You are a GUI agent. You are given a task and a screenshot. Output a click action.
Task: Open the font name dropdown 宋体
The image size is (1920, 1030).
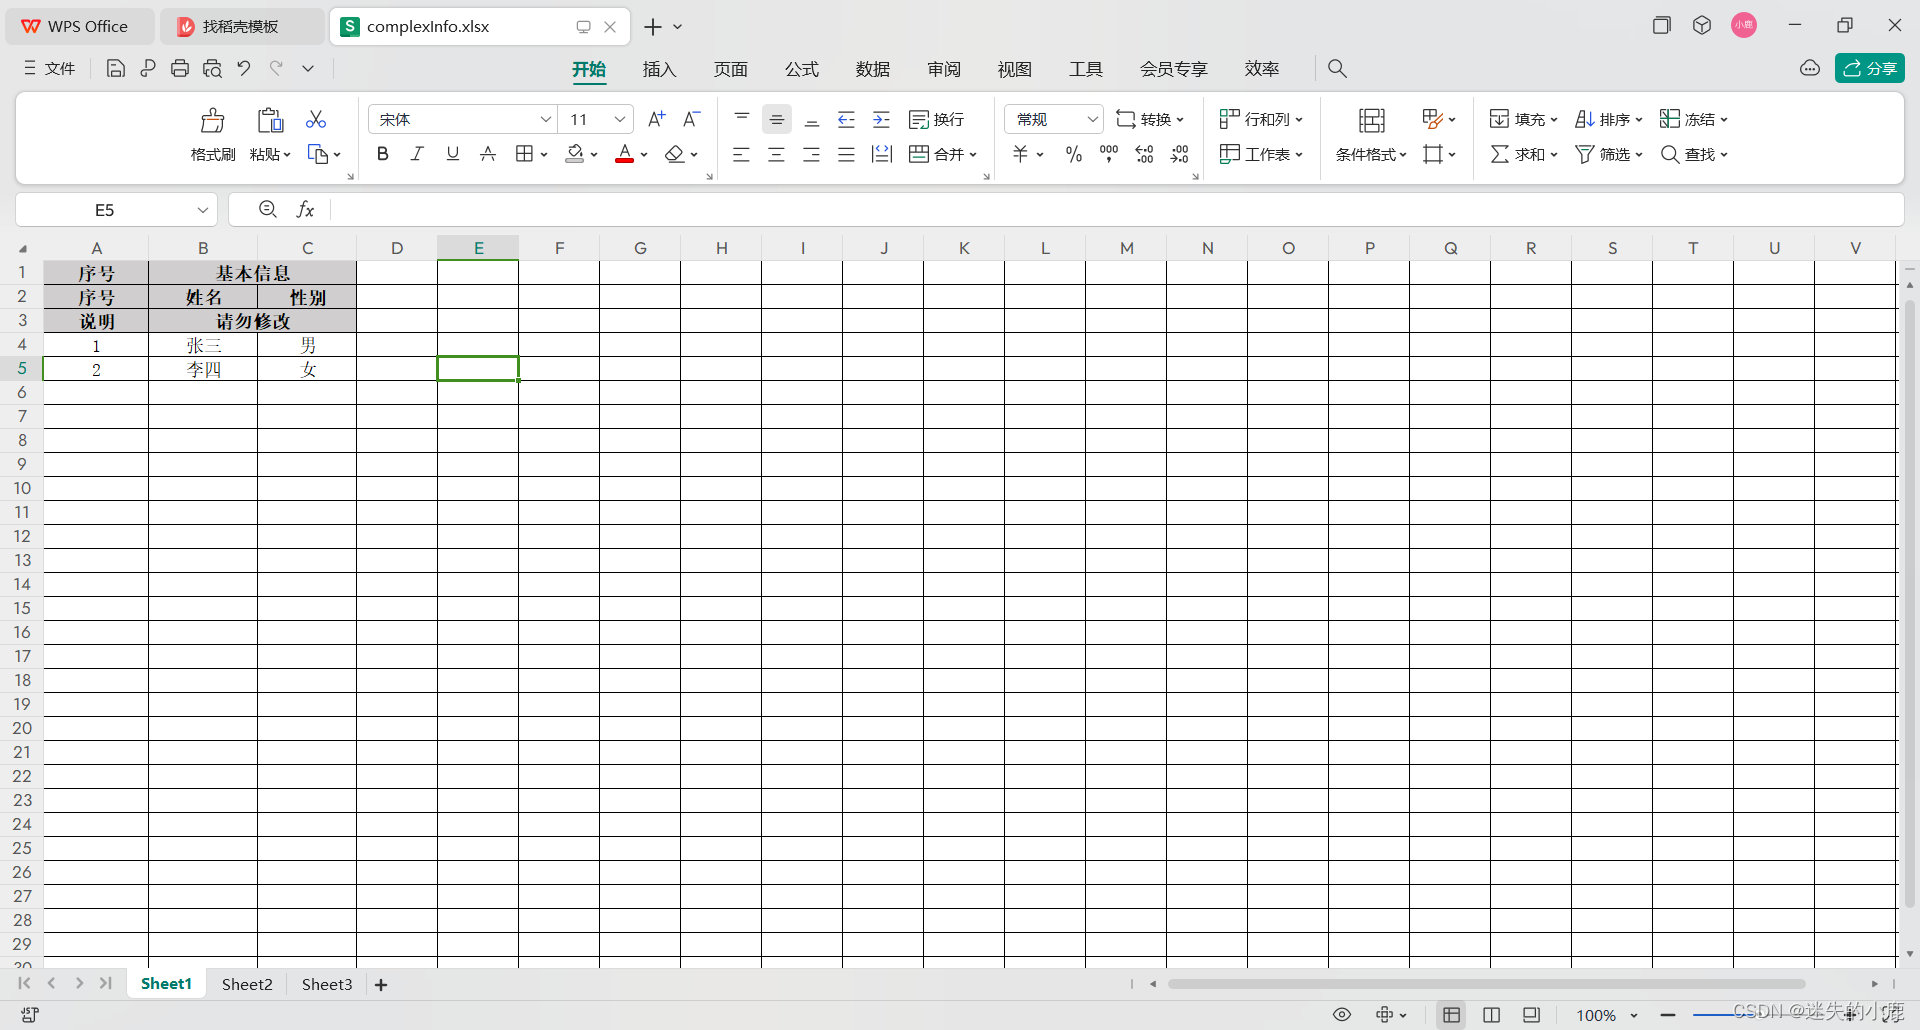(546, 119)
